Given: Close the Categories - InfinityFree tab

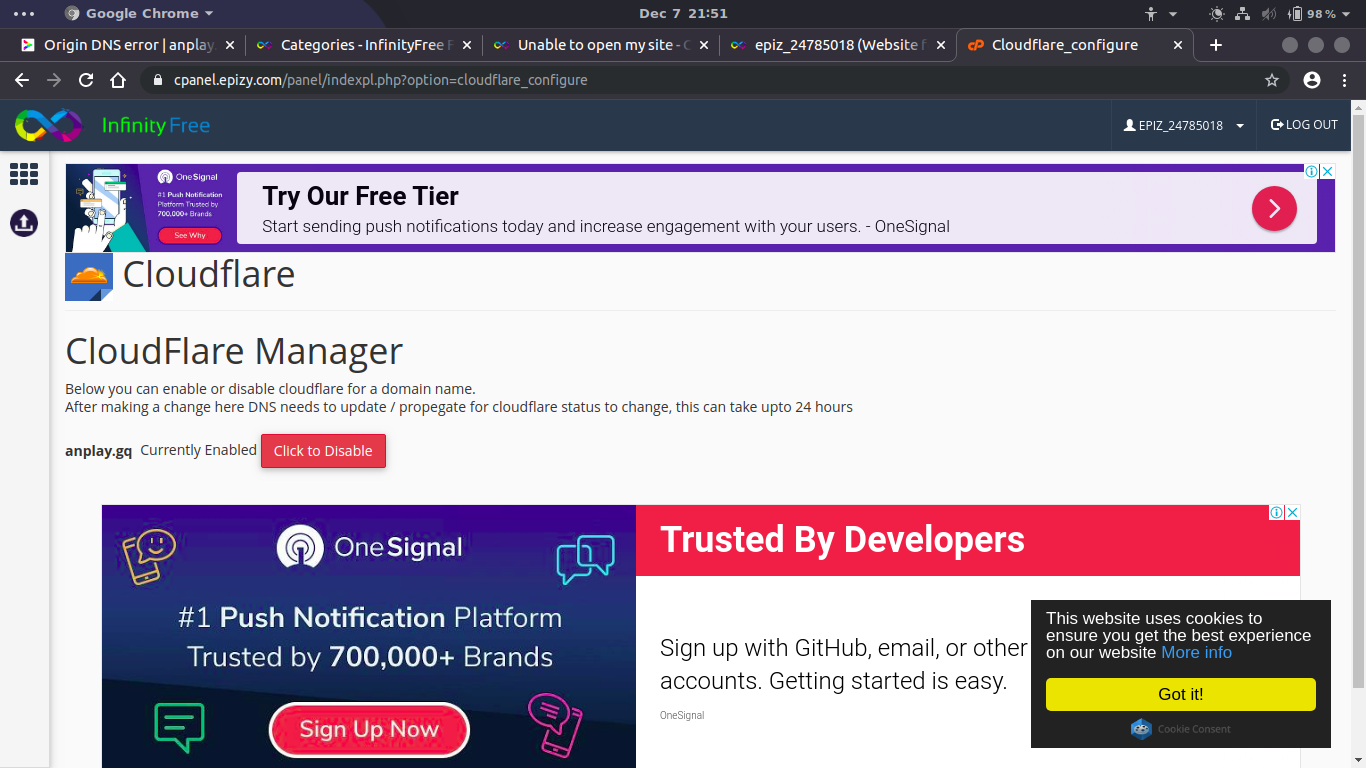Looking at the screenshot, I should 466,45.
